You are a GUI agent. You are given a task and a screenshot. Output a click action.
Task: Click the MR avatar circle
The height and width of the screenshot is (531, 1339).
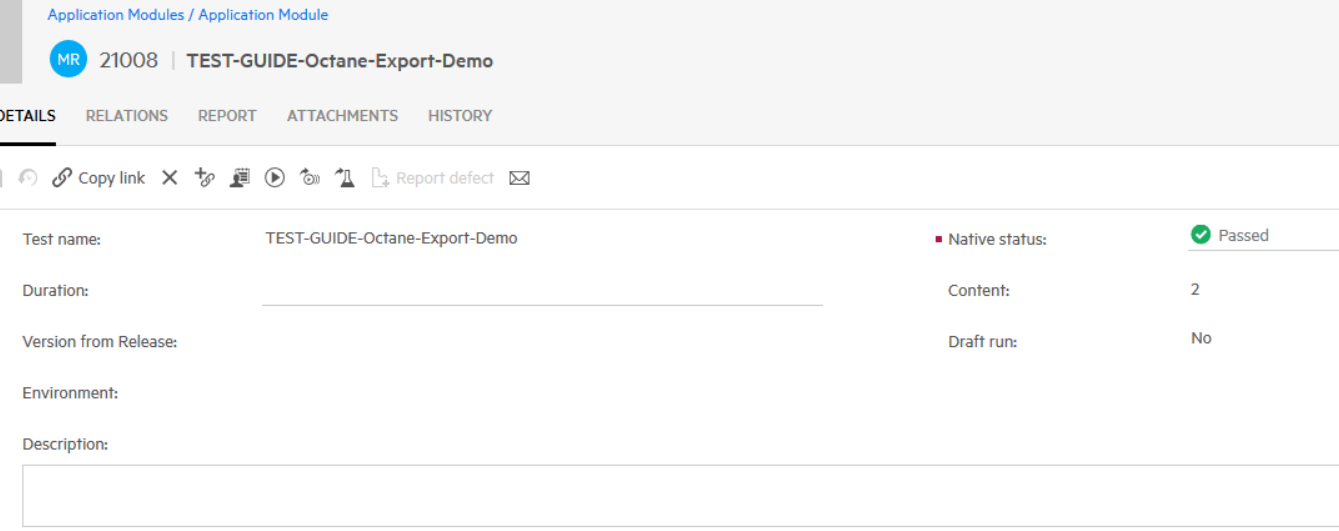click(x=68, y=60)
